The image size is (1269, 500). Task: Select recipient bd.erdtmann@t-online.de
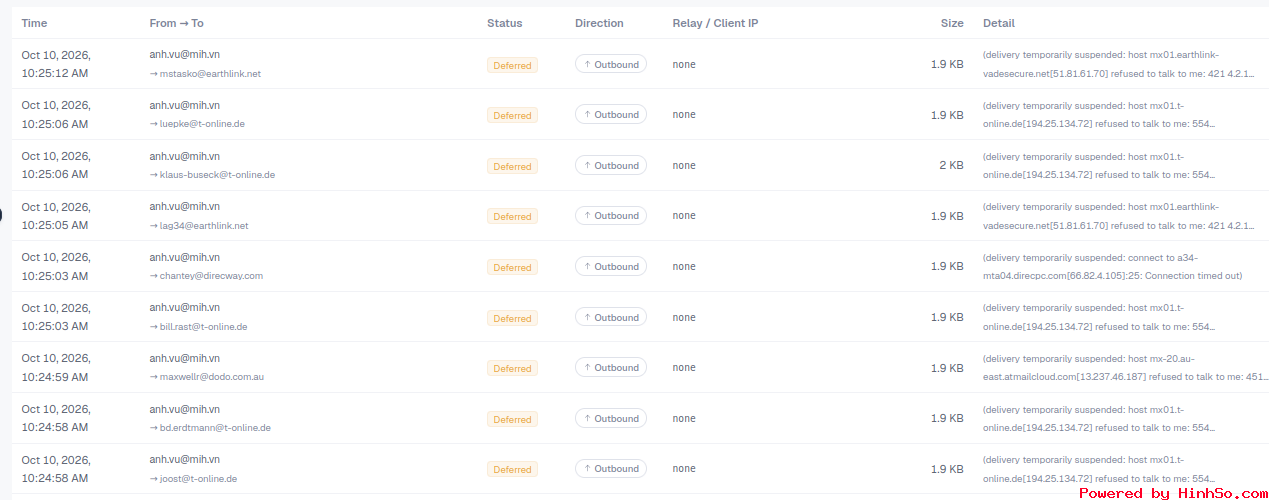pyautogui.click(x=215, y=428)
